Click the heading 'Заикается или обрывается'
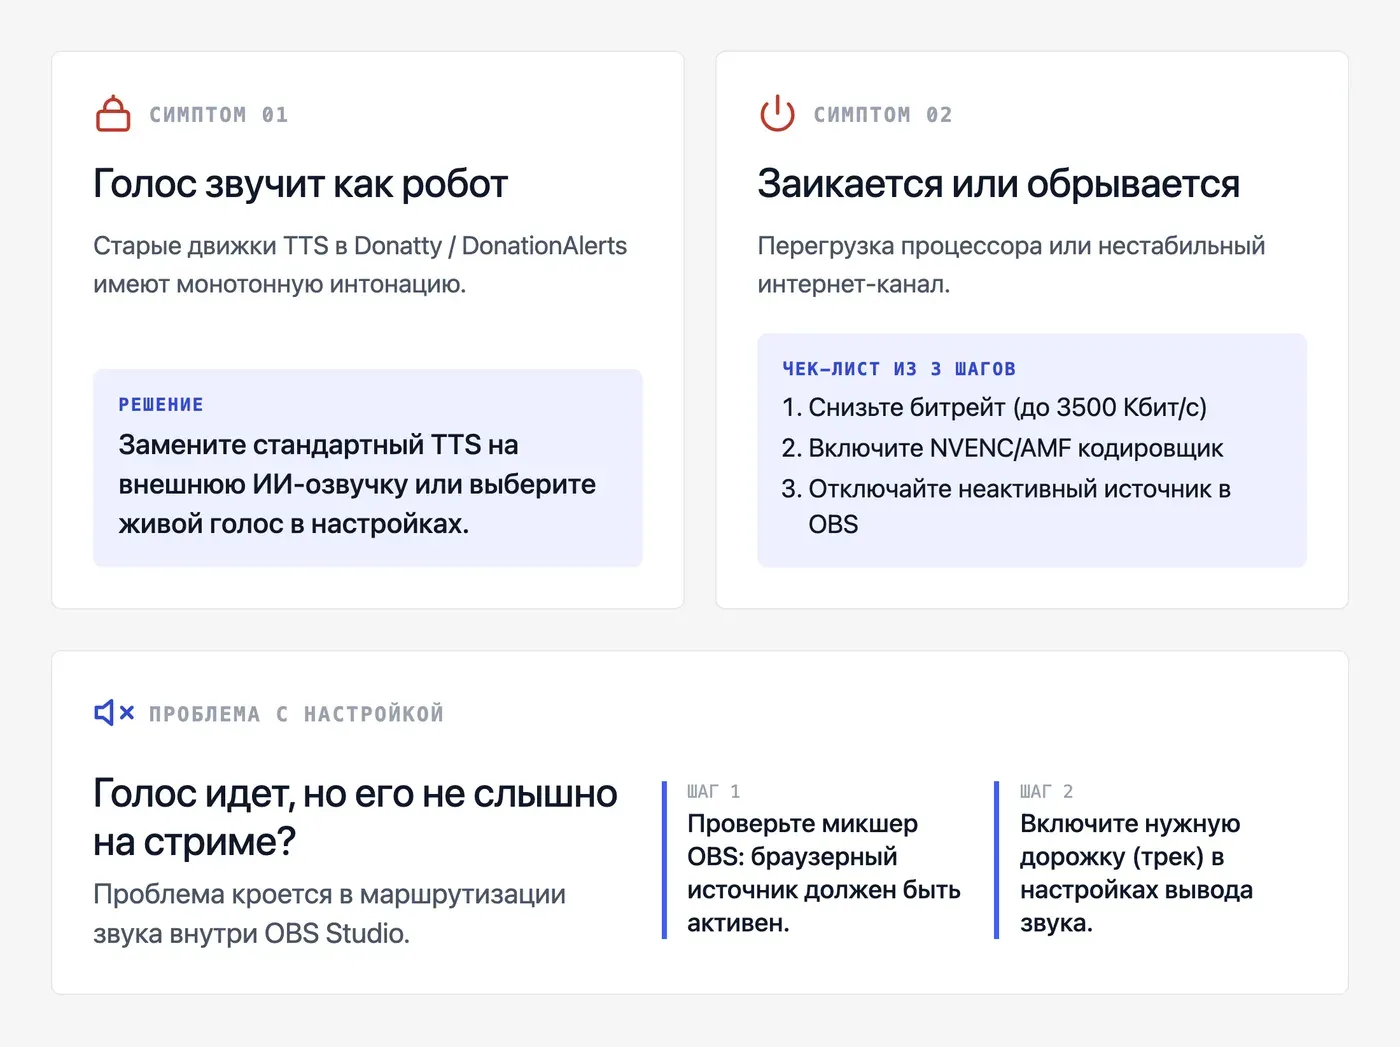The width and height of the screenshot is (1400, 1047). coord(999,184)
